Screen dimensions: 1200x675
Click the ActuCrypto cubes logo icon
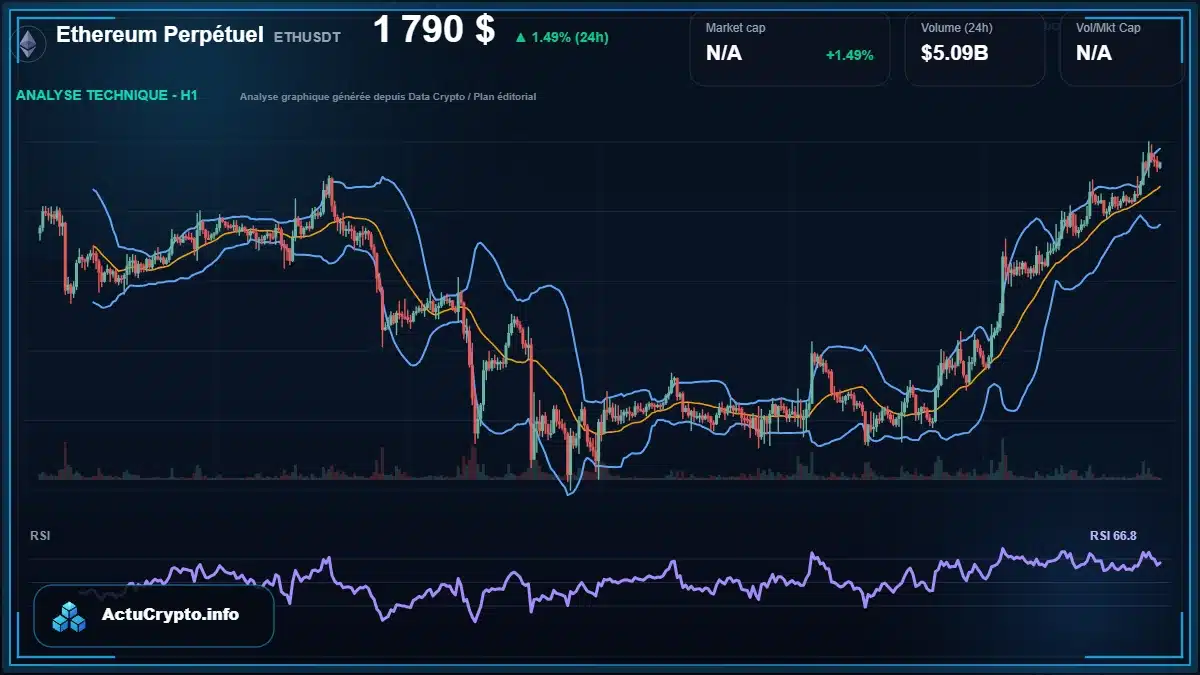tap(71, 616)
